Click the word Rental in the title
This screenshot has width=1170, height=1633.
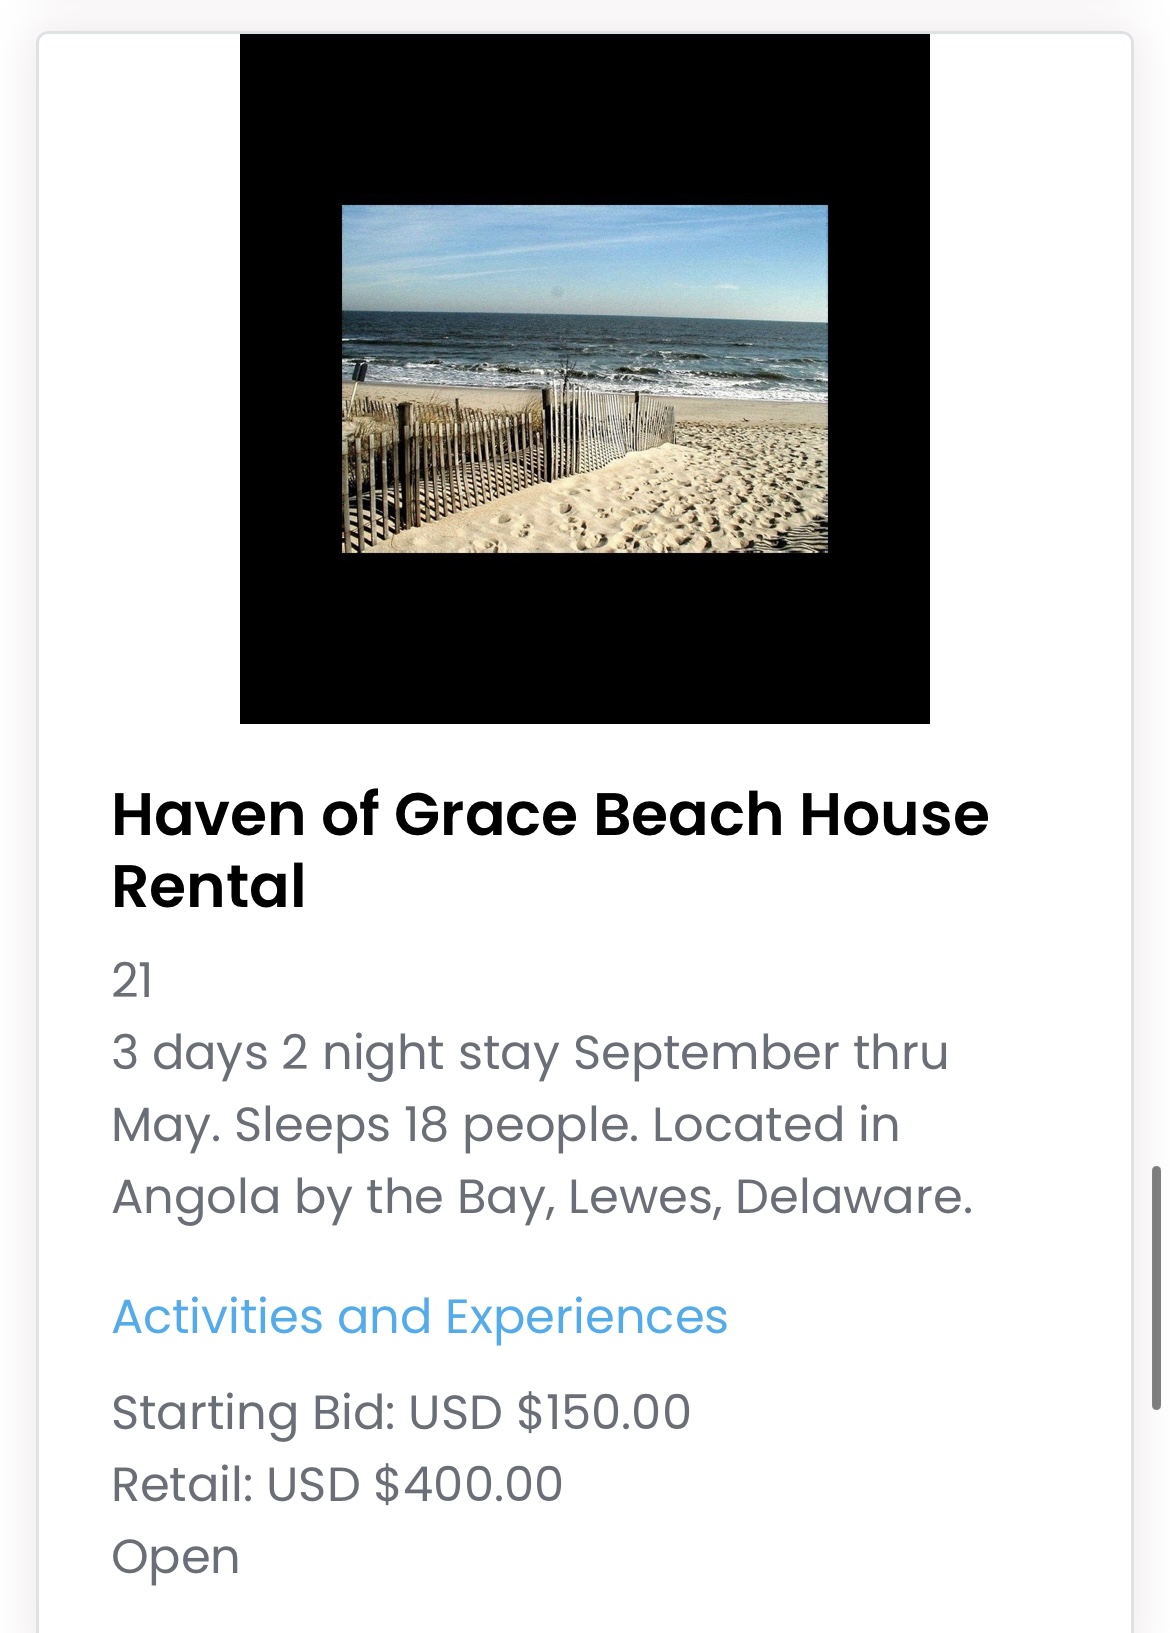[x=208, y=886]
